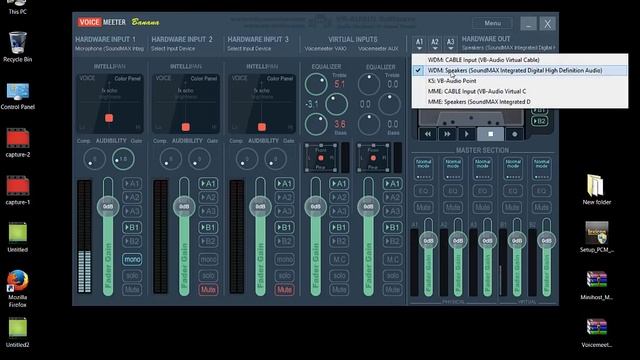
Task: Click the Voicemeeter AUX surround panner
Action: (373, 158)
